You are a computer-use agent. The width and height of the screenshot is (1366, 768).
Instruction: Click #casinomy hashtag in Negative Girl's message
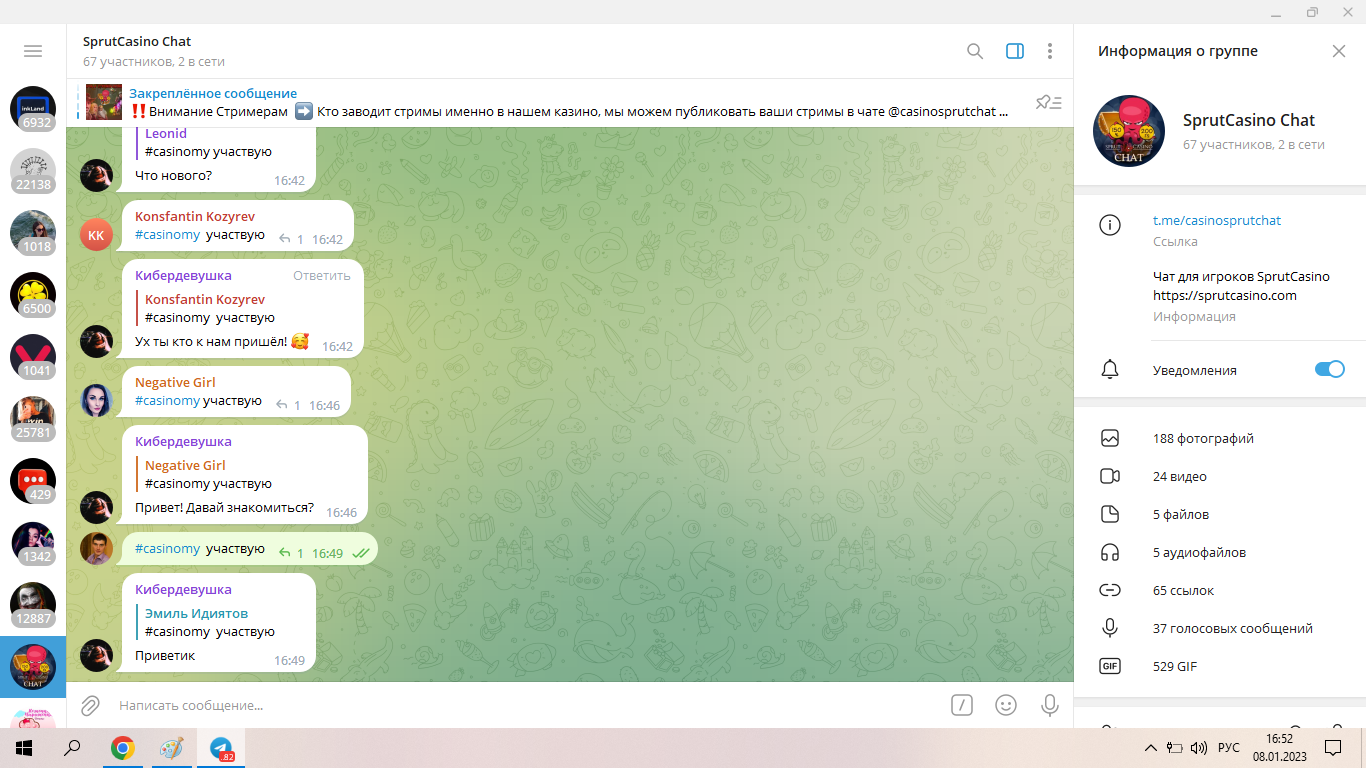point(168,400)
